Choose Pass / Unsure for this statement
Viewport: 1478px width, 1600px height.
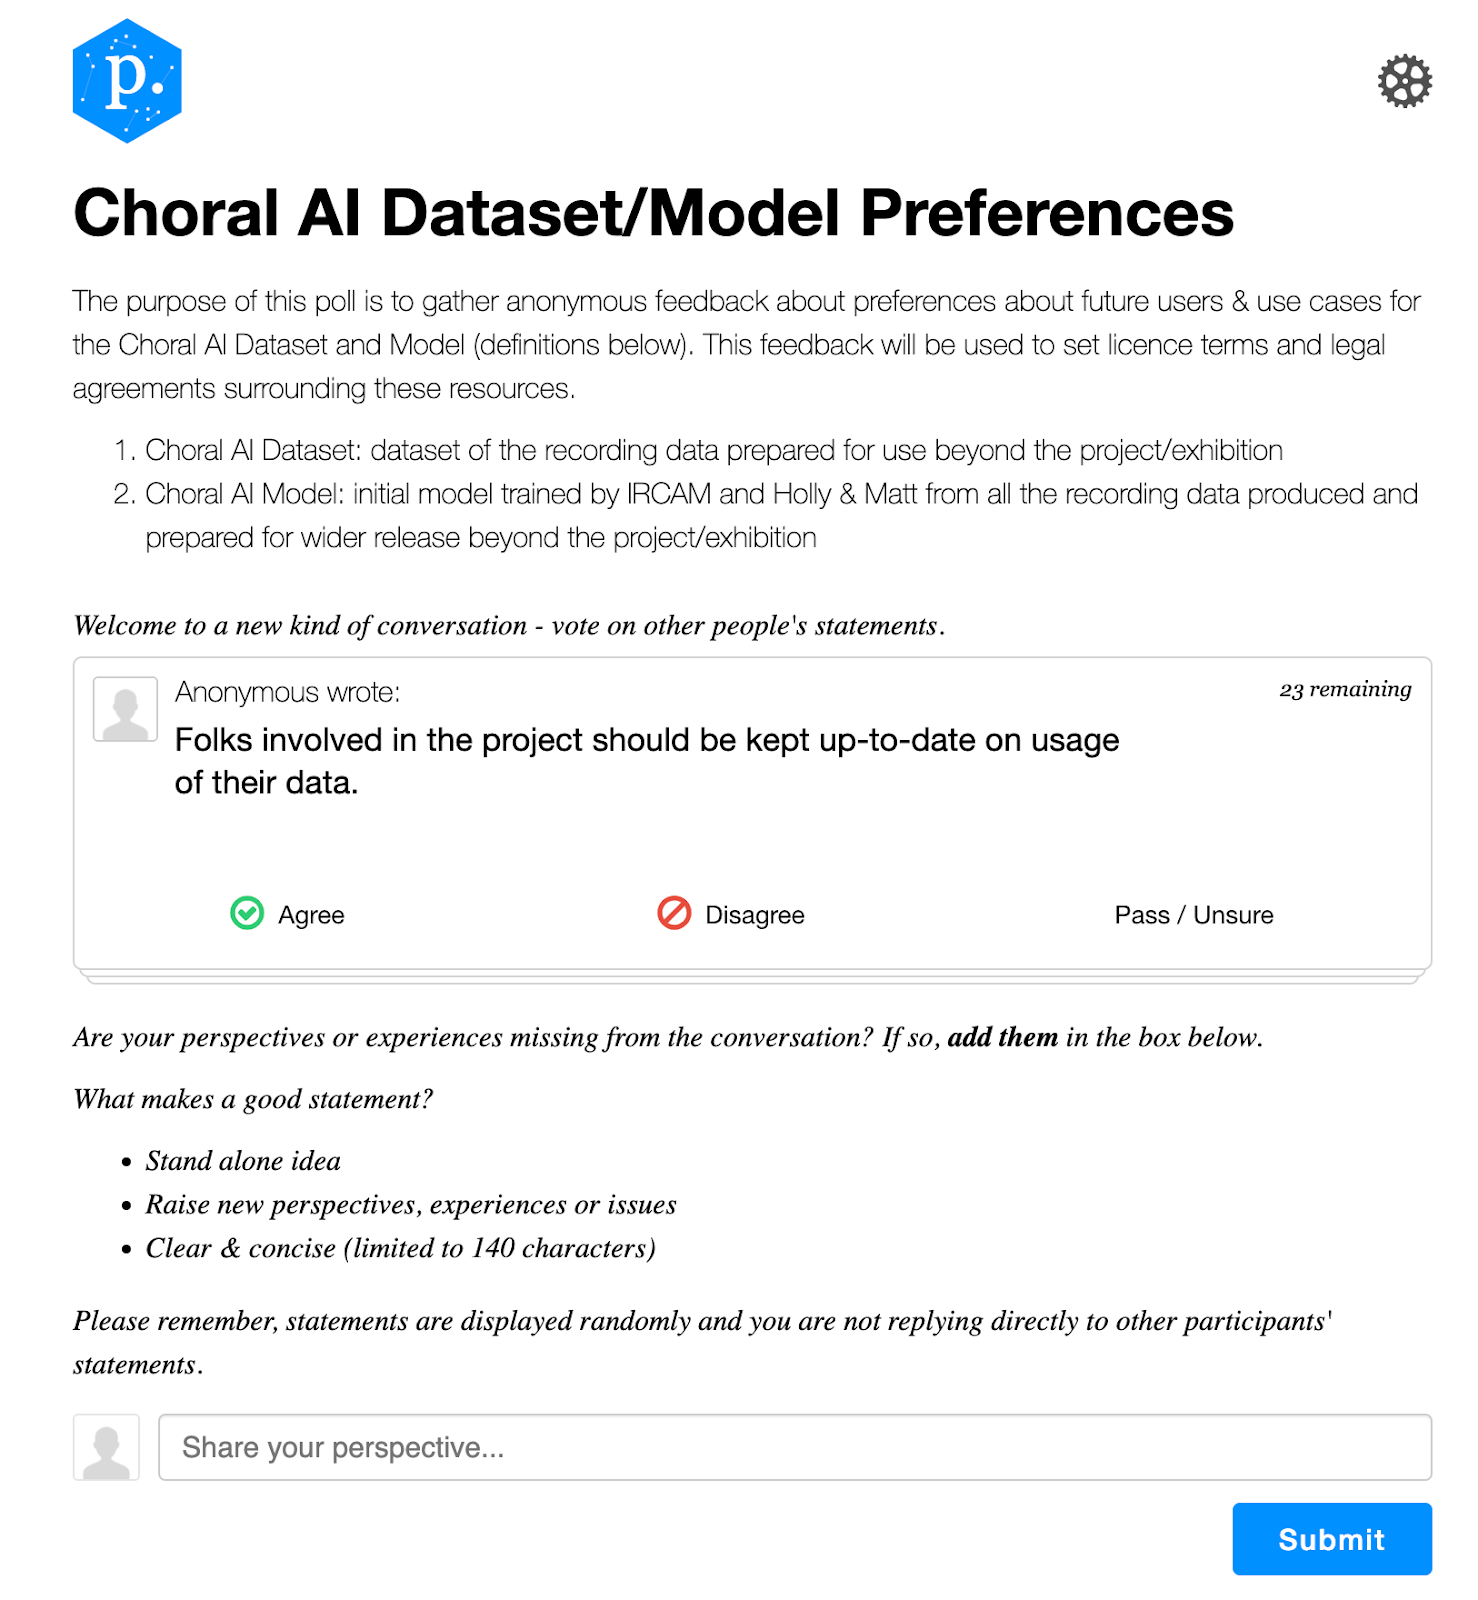pyautogui.click(x=1193, y=915)
